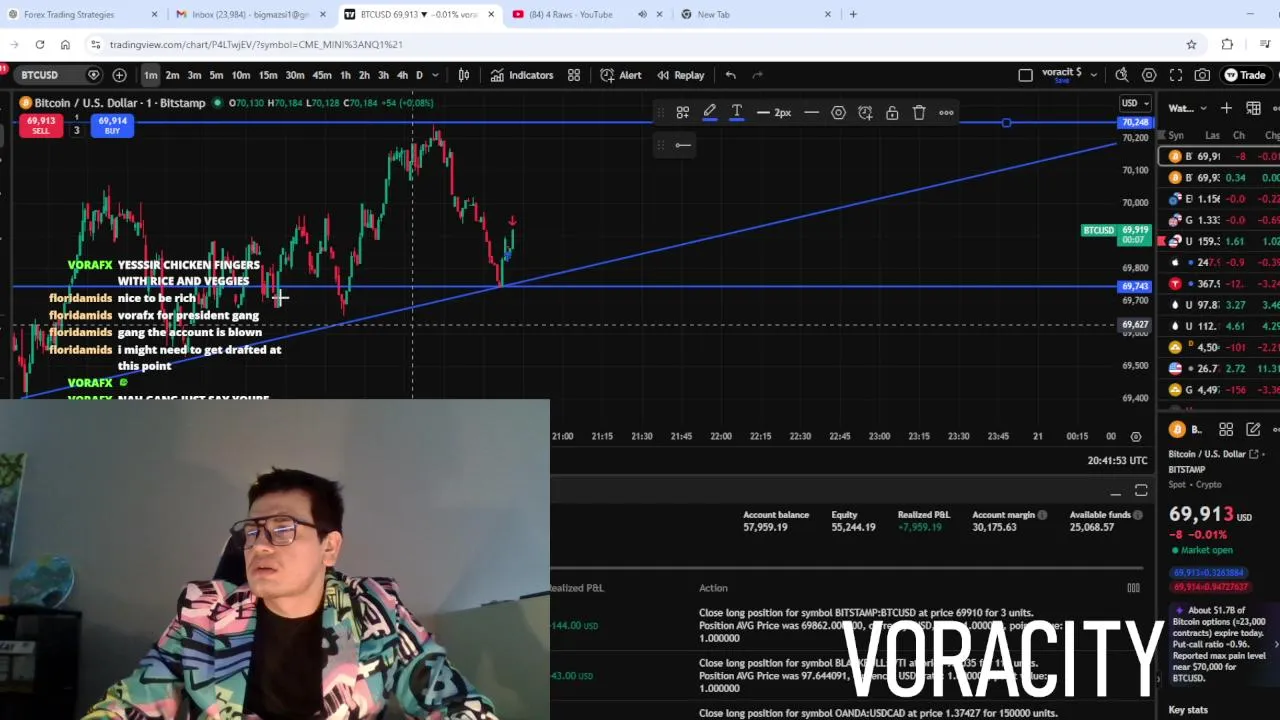Open Available funds info icon
Image resolution: width=1280 pixels, height=720 pixels.
(x=1137, y=515)
